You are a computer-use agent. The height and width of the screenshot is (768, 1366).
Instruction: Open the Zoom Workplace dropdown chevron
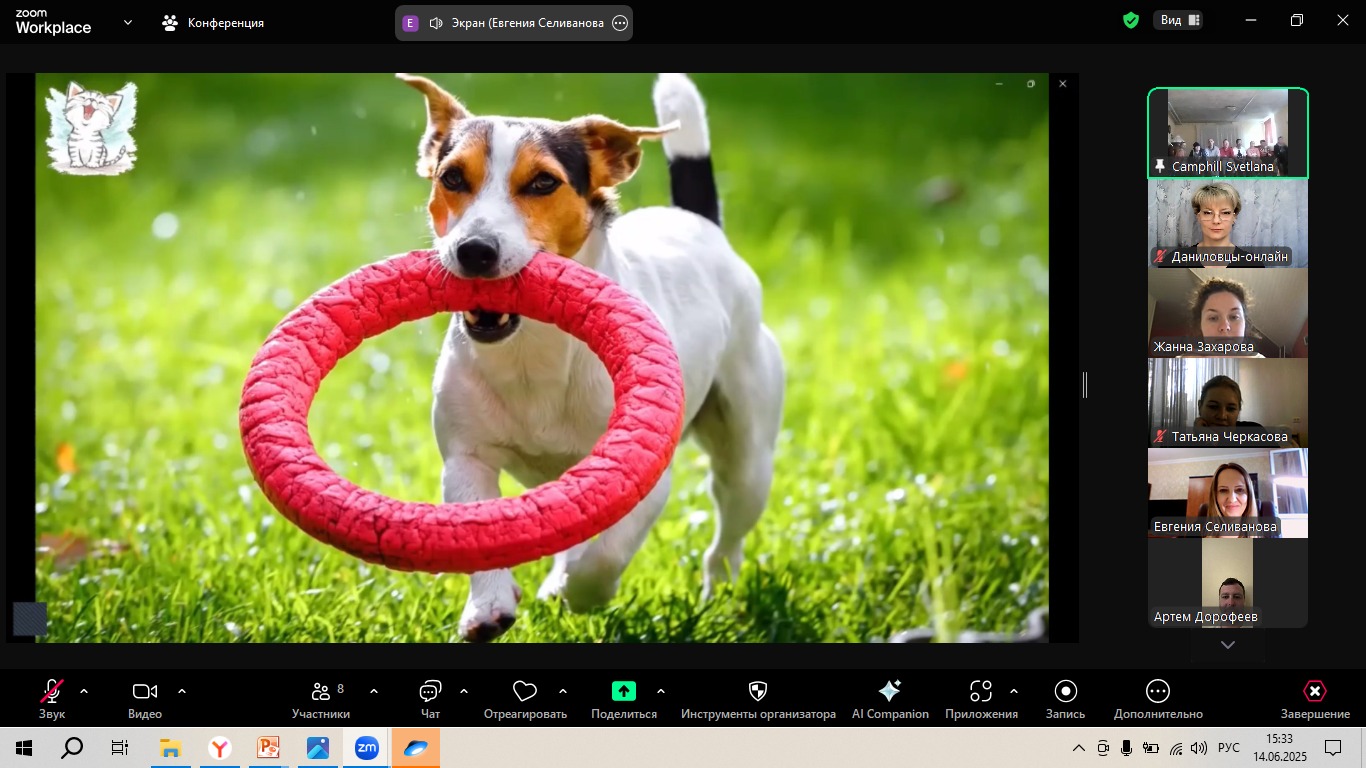click(x=128, y=22)
